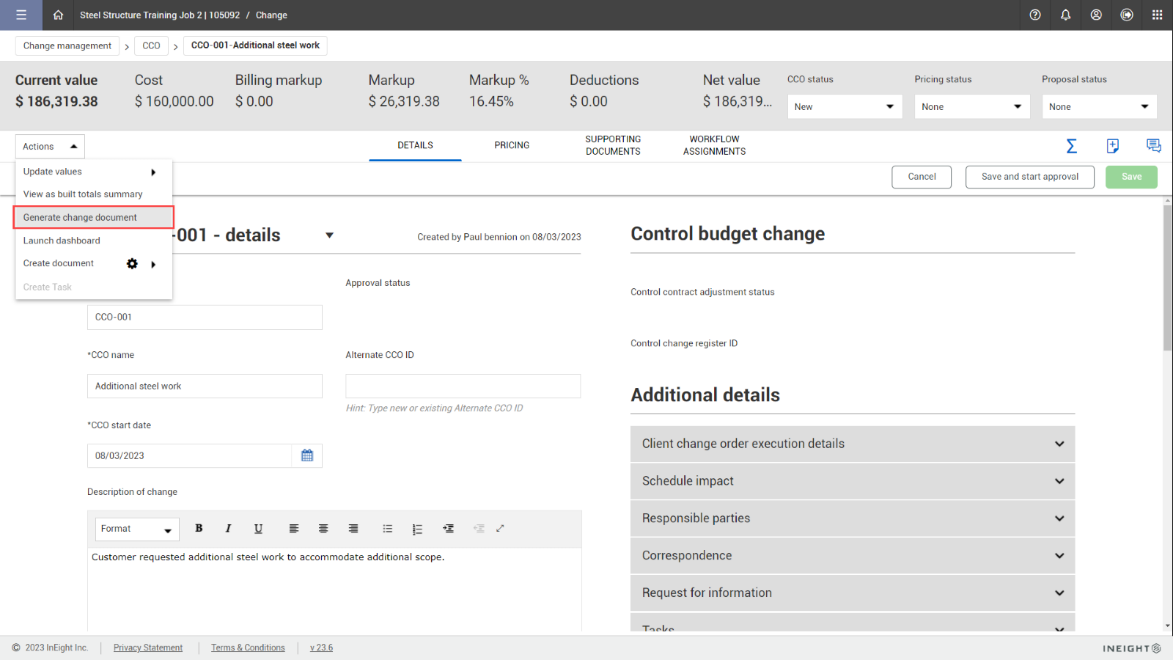Click the Cancel button
1173x660 pixels.
point(921,177)
